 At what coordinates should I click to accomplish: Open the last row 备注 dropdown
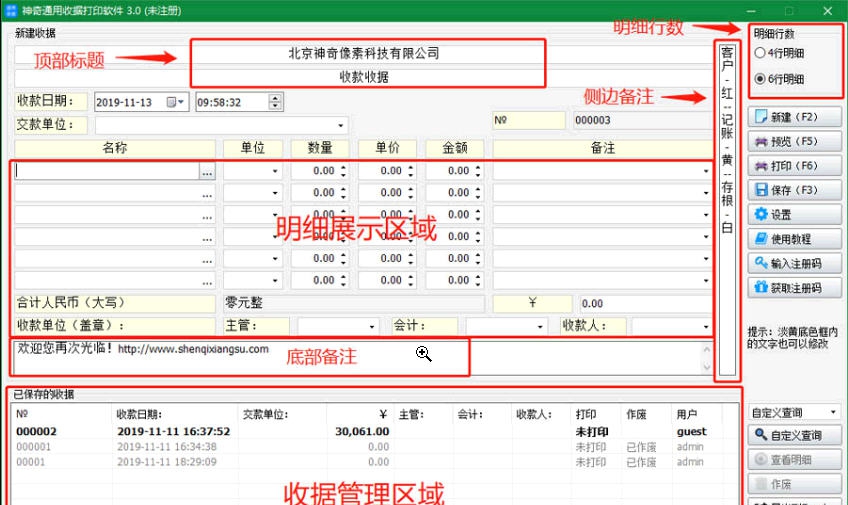706,281
